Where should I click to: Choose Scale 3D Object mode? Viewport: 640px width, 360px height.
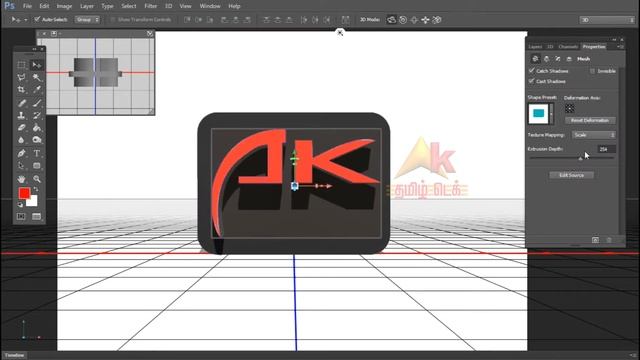point(437,20)
